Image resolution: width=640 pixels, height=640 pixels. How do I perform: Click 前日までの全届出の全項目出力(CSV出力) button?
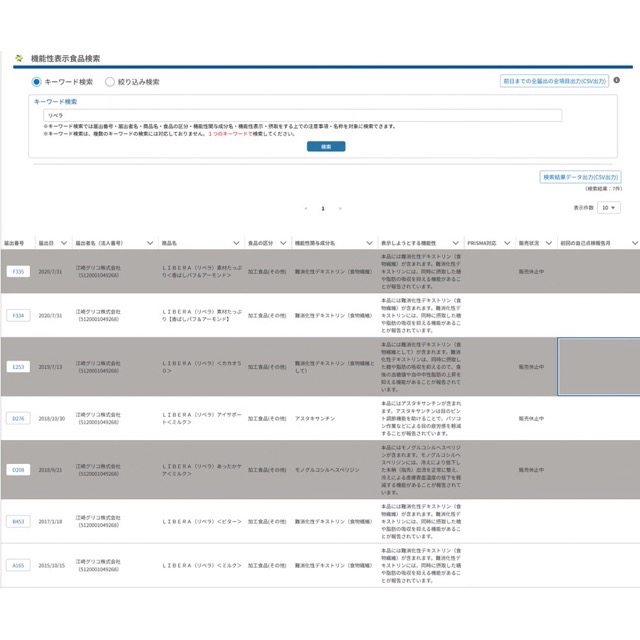point(553,82)
